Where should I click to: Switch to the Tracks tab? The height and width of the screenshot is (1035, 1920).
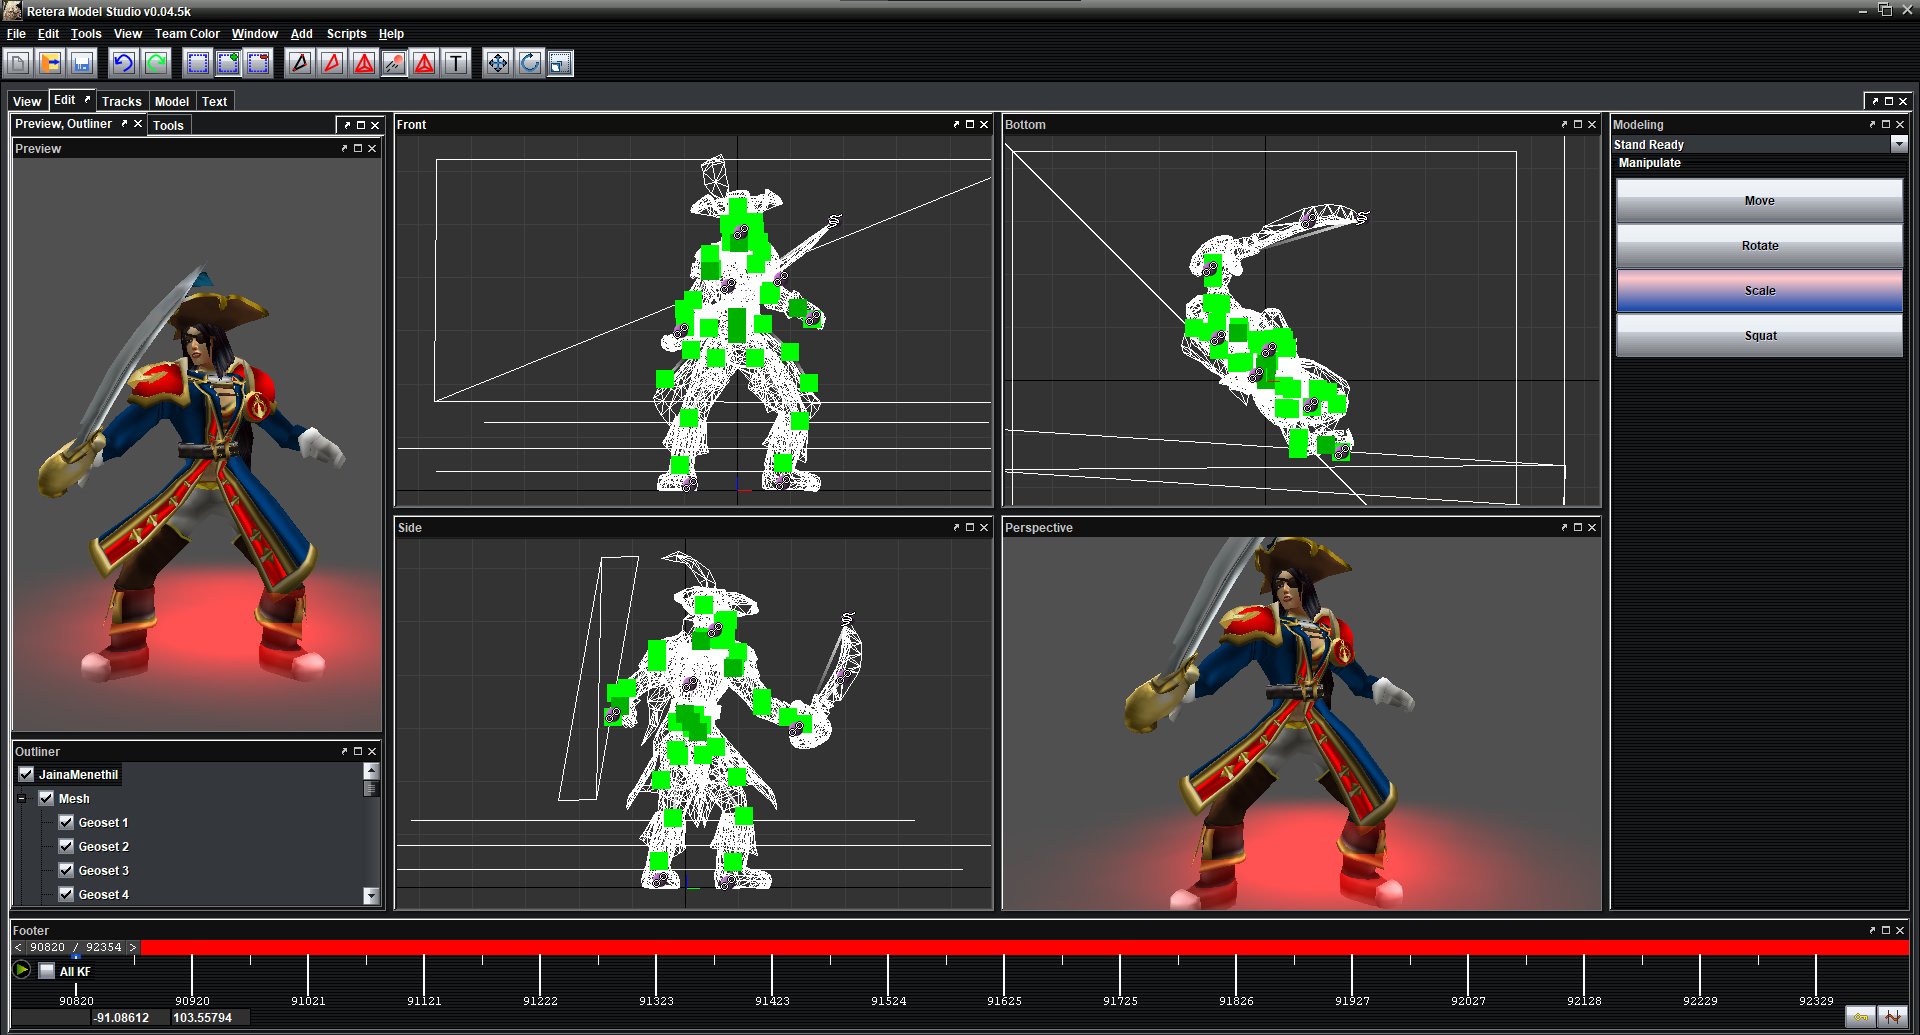pos(122,102)
